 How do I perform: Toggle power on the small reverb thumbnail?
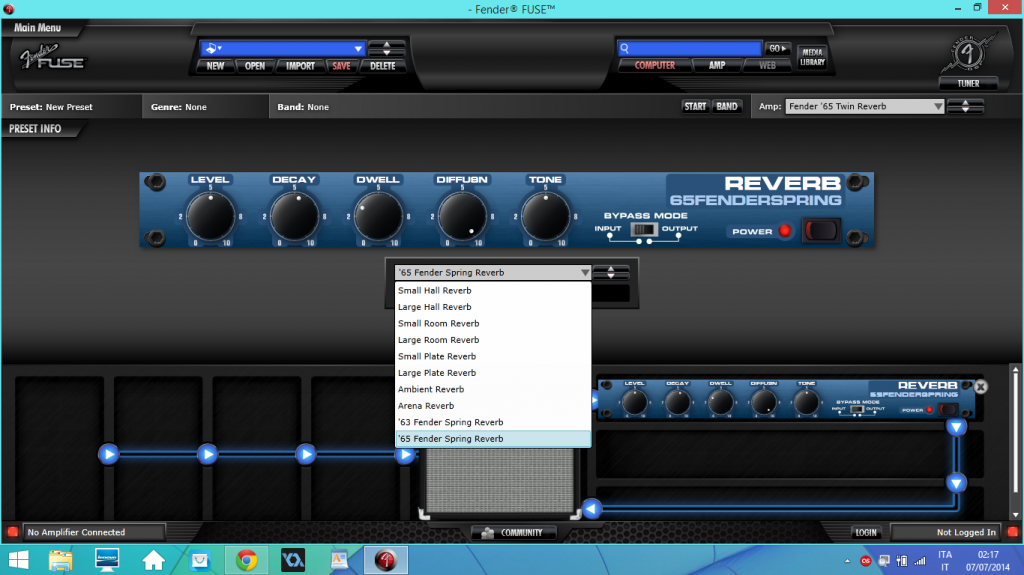click(x=948, y=410)
